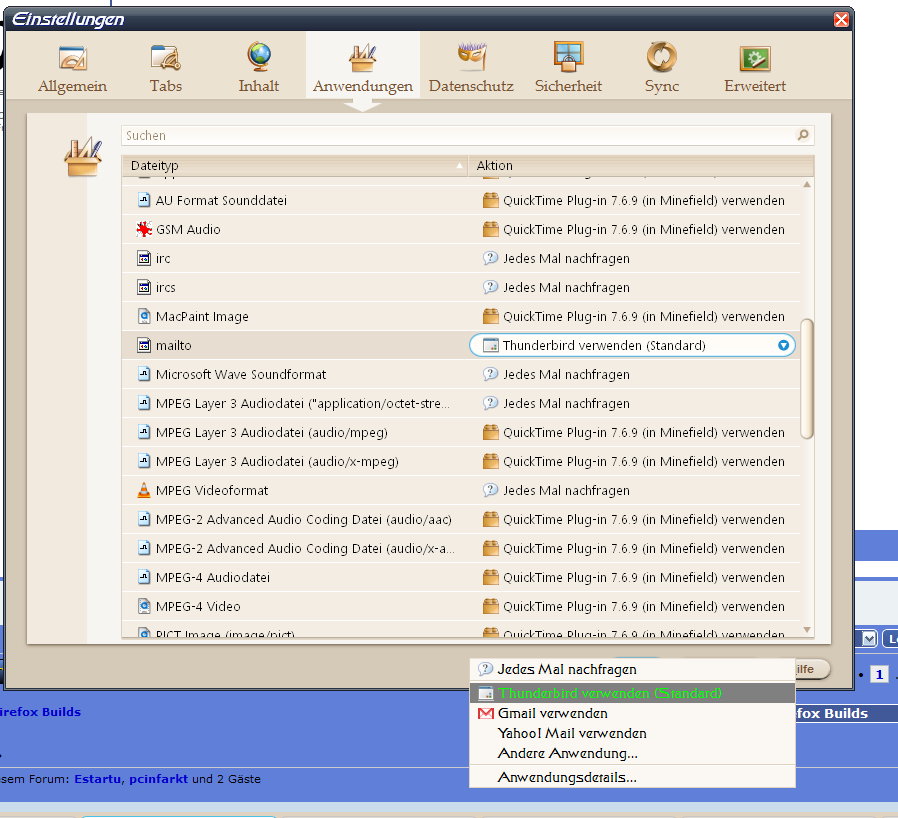Click the AU Format Sounddatei audio file icon
Screen dimensions: 898x818
point(144,200)
